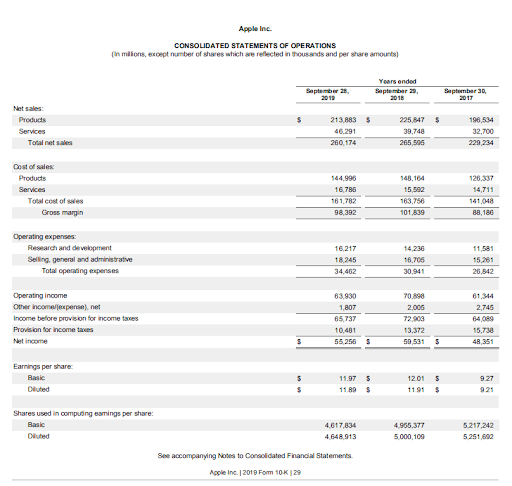Click the 'Provision for income taxes' label

coord(53,330)
